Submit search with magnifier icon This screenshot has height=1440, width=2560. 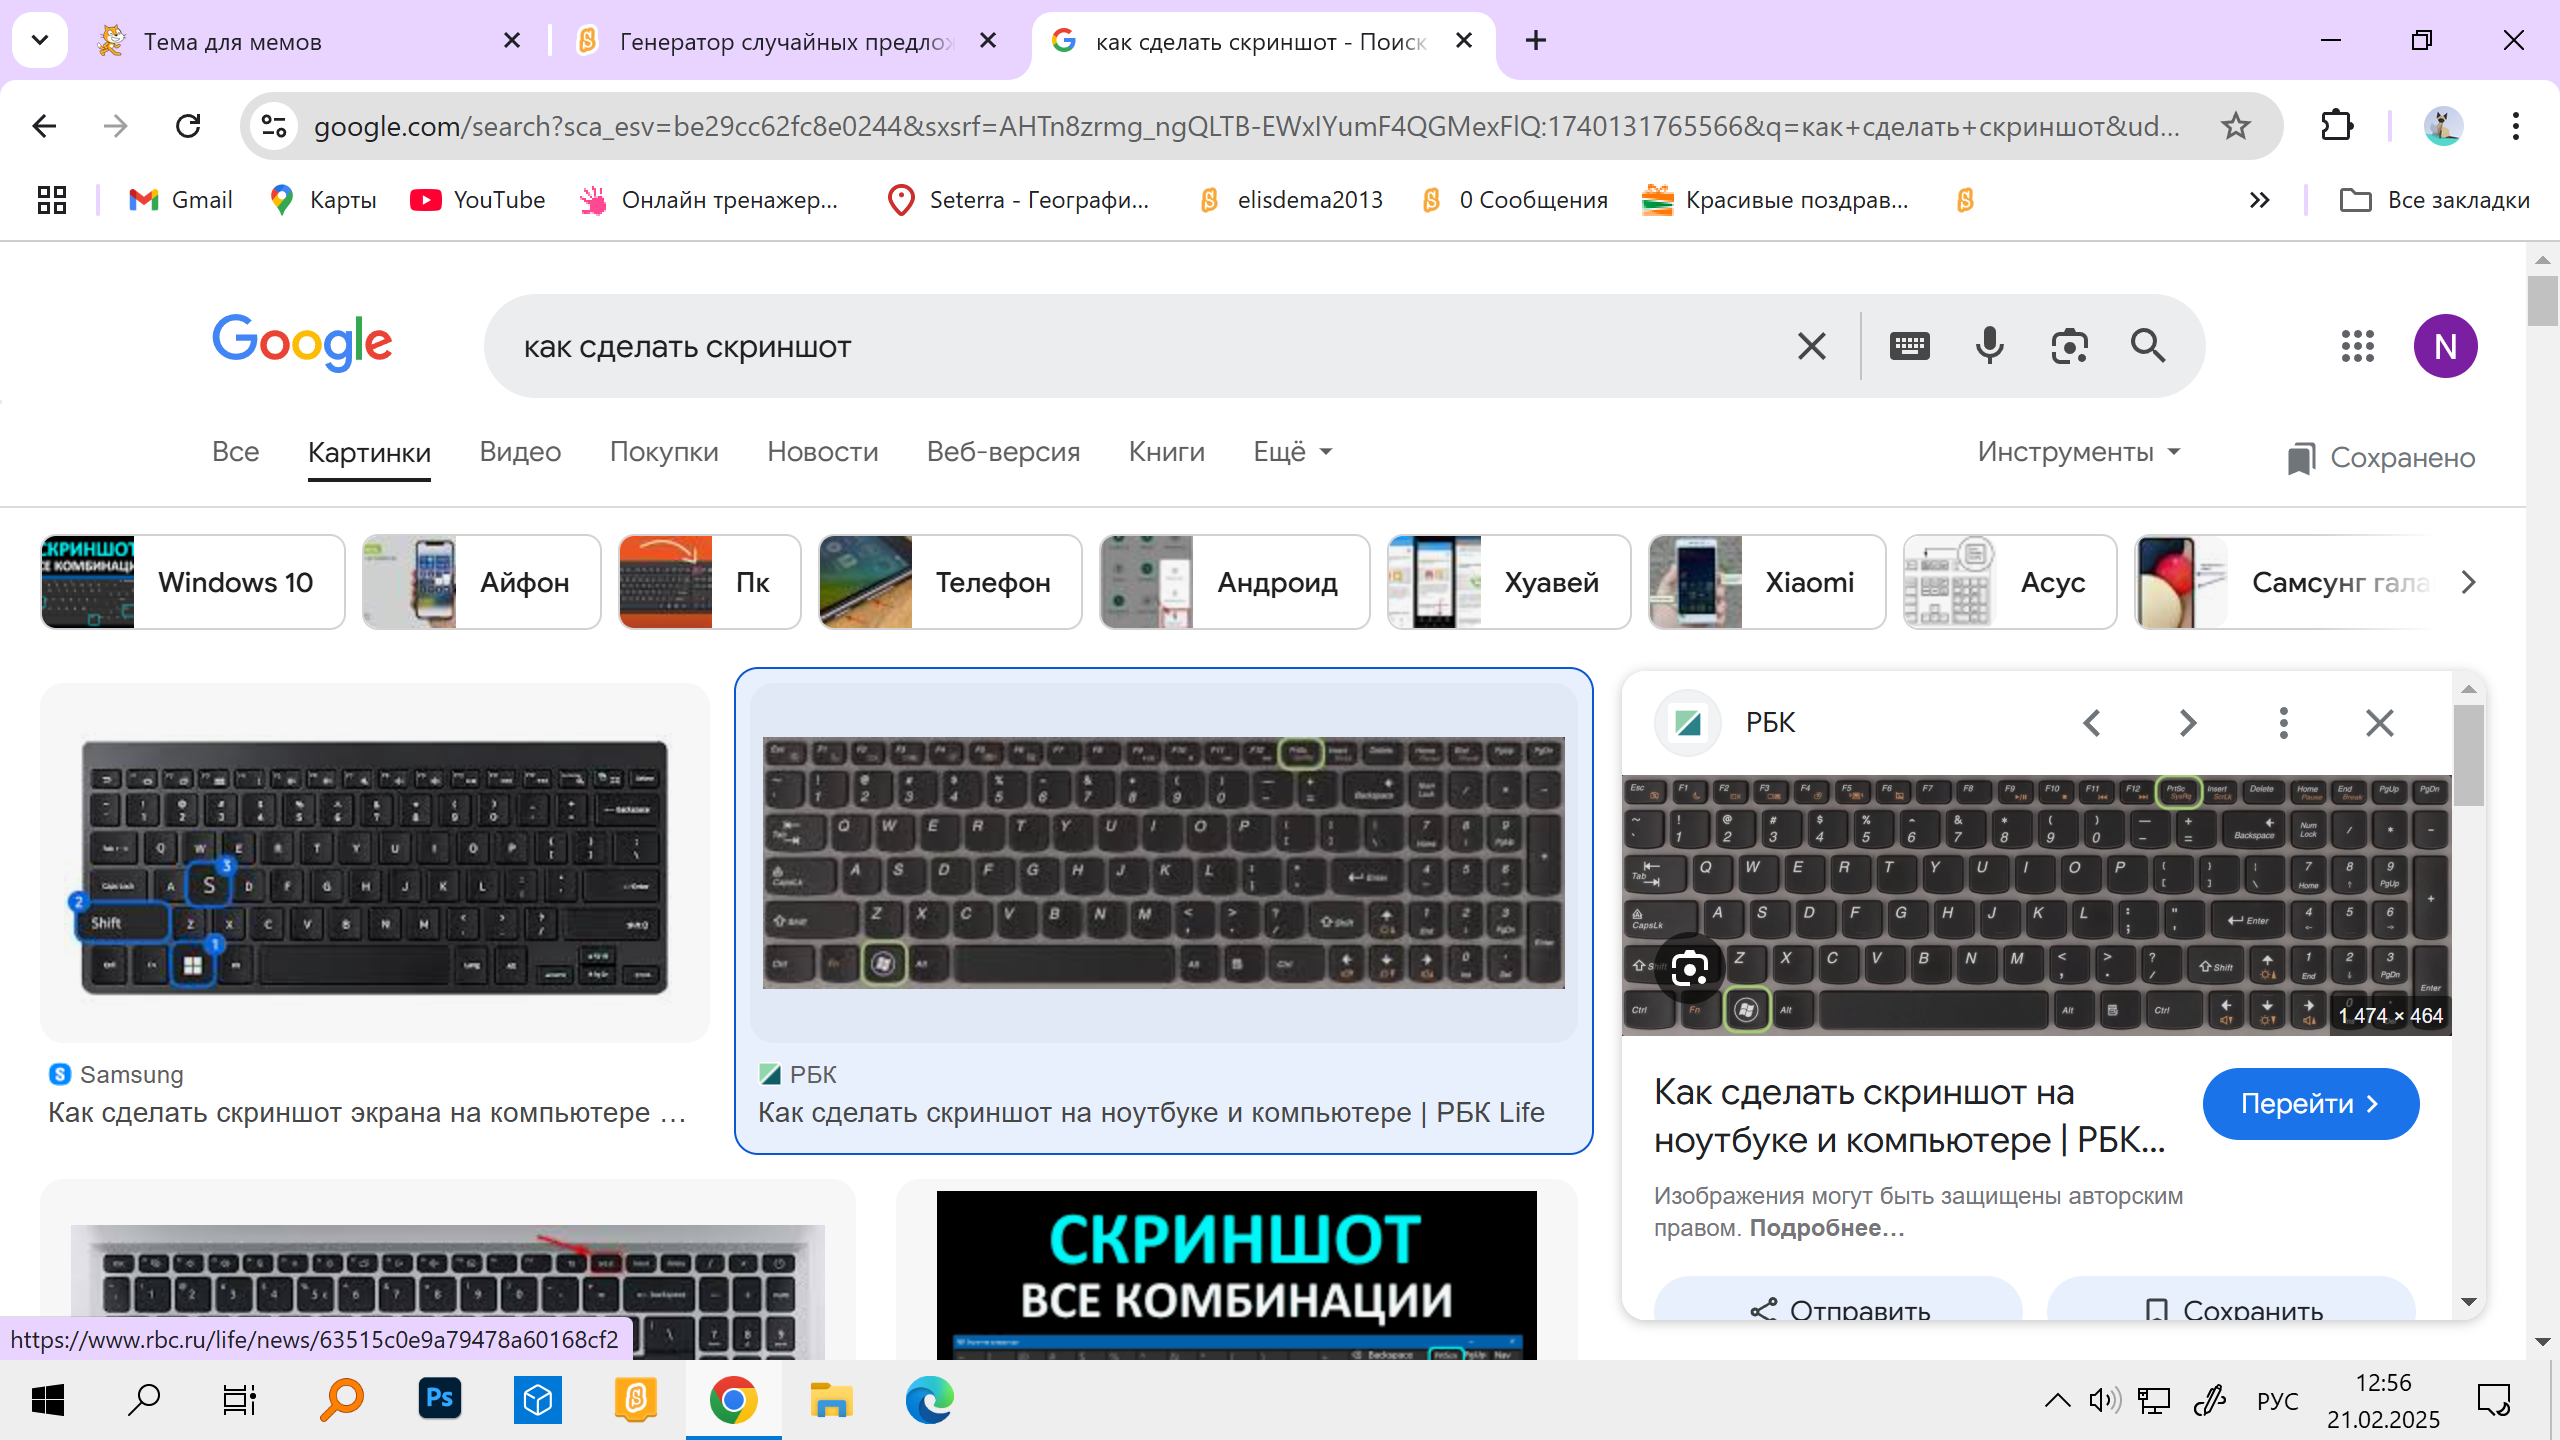point(2148,346)
